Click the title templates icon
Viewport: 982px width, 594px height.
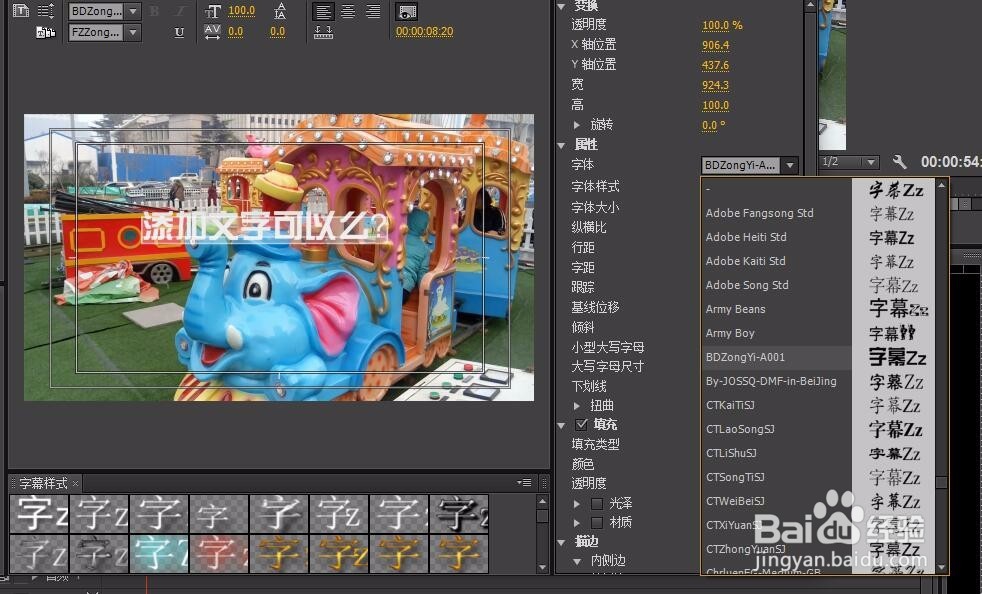tap(46, 32)
